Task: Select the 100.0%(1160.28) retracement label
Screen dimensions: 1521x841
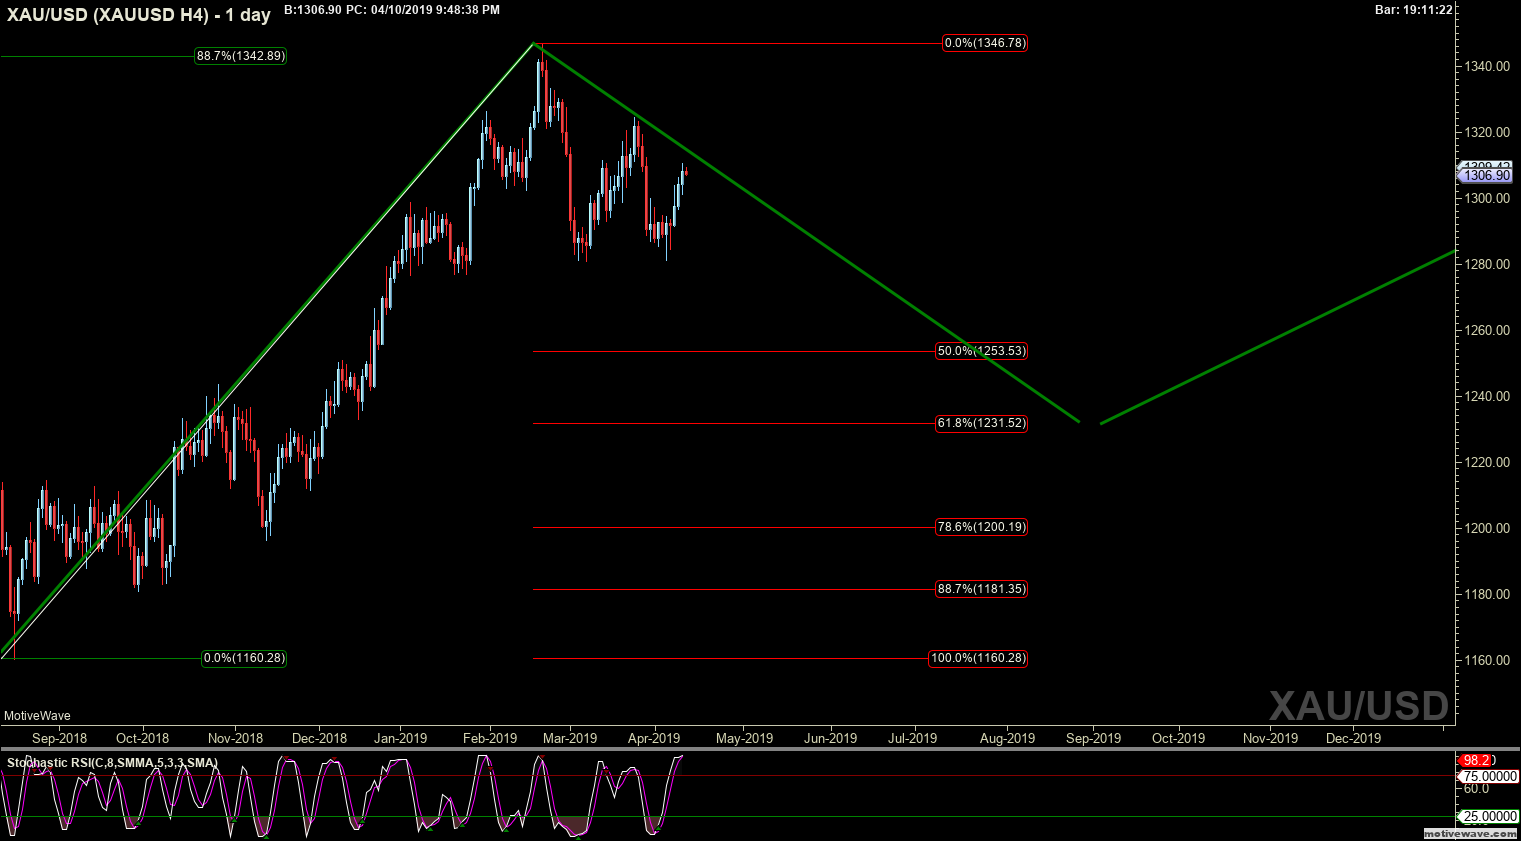Action: point(978,658)
